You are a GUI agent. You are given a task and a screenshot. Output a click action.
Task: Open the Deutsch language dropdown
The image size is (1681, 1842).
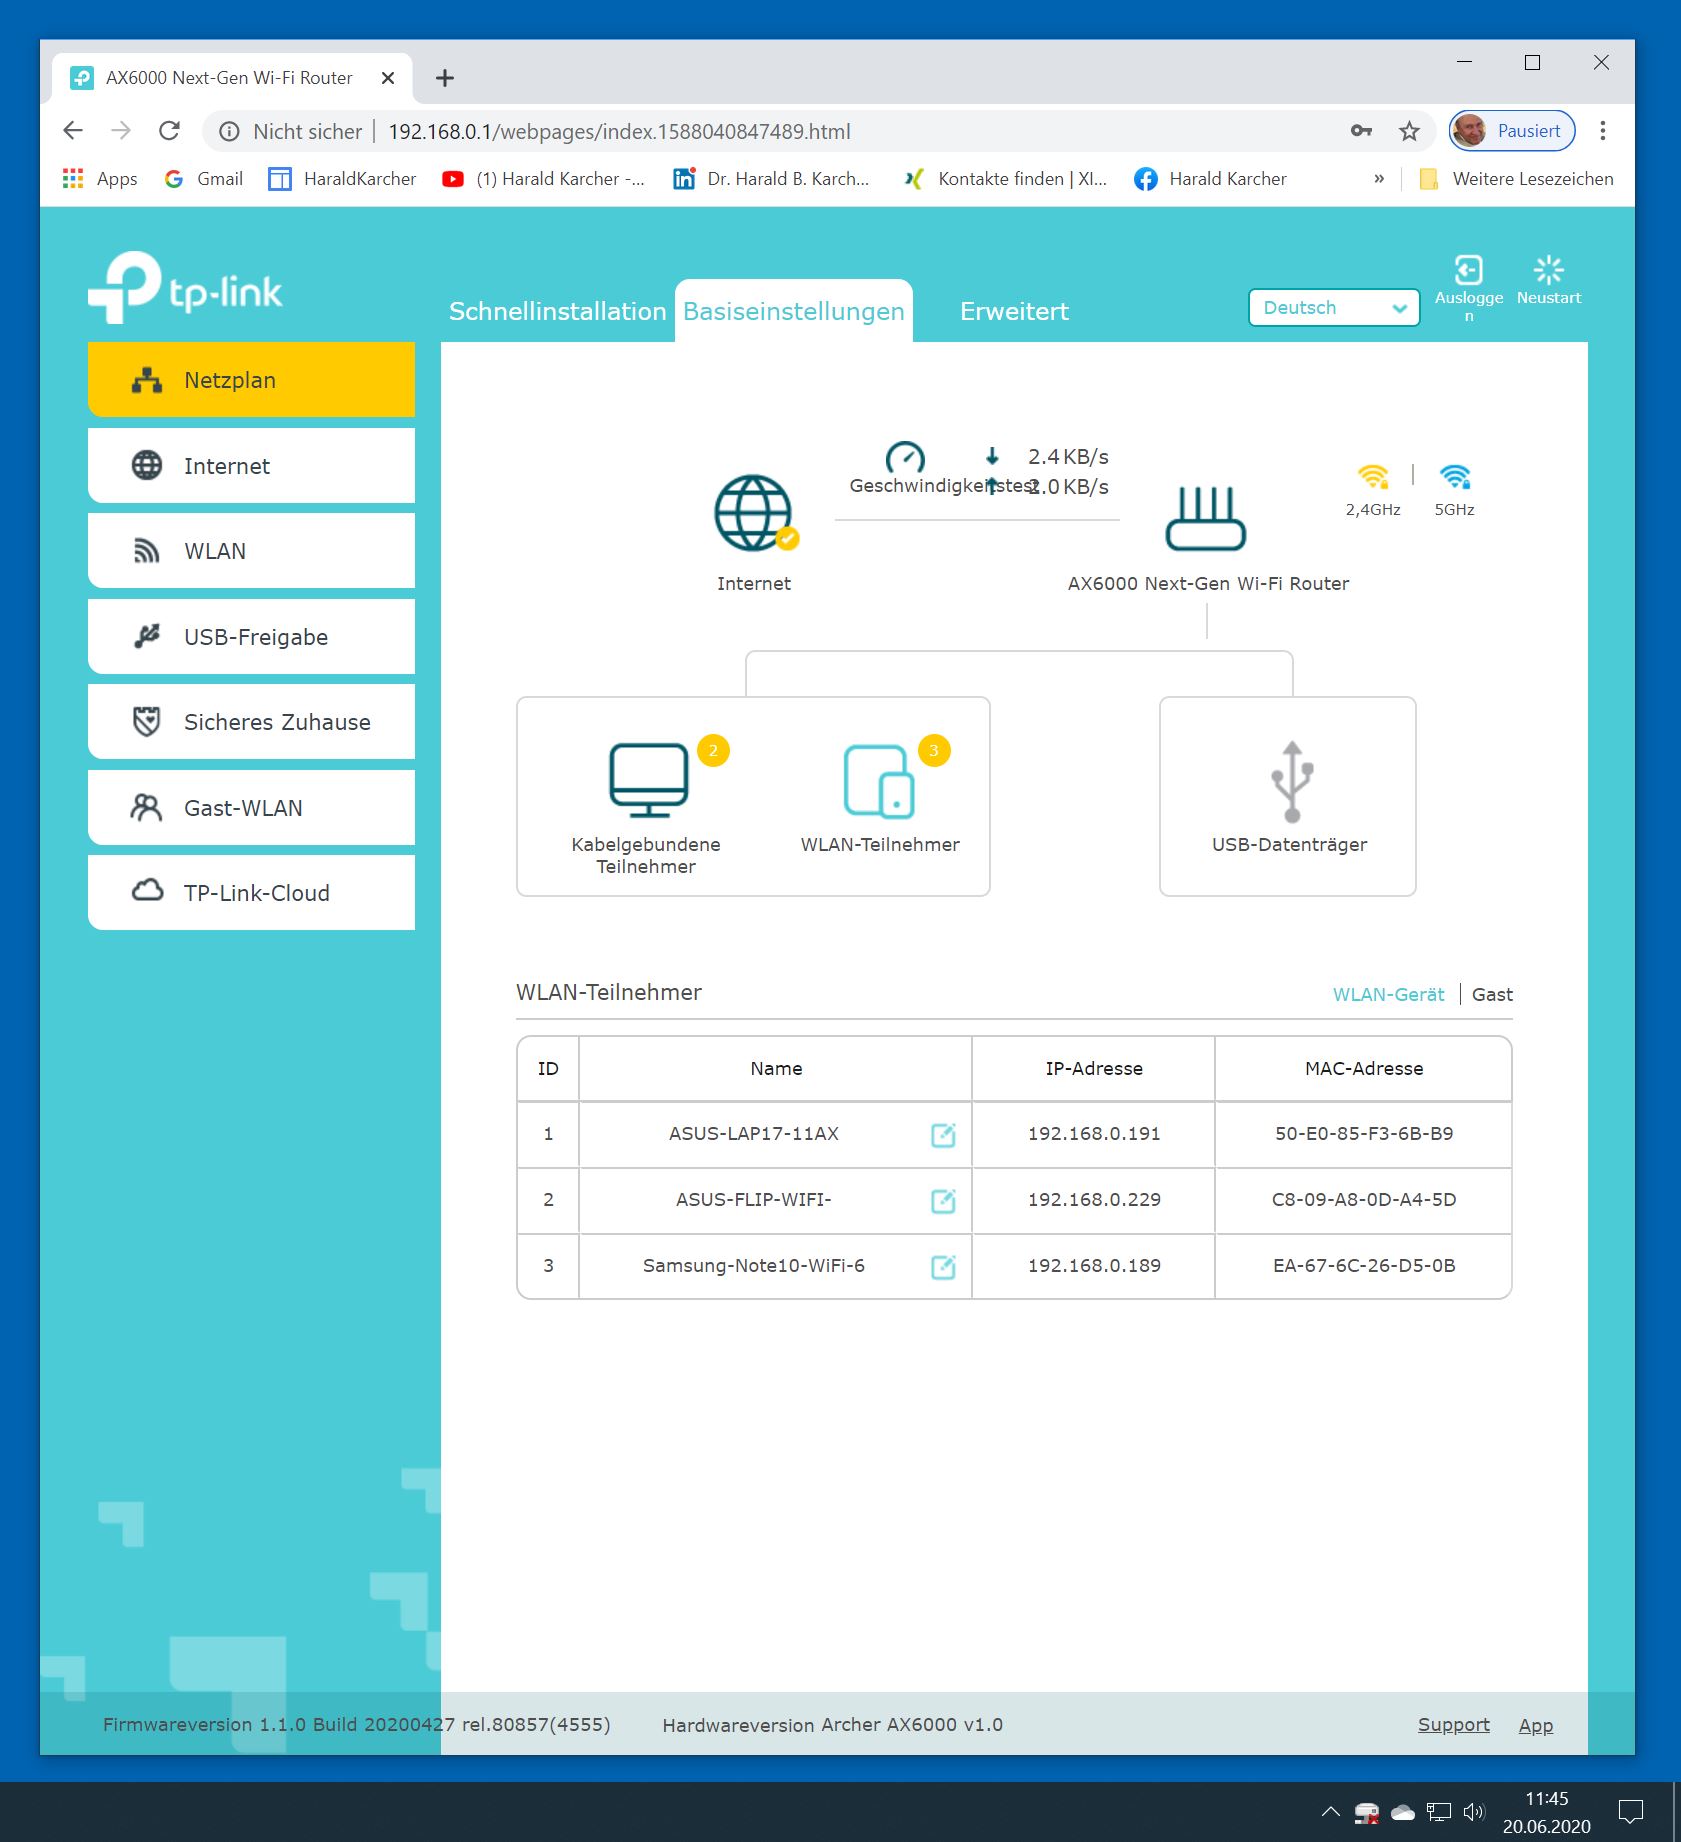coord(1333,308)
